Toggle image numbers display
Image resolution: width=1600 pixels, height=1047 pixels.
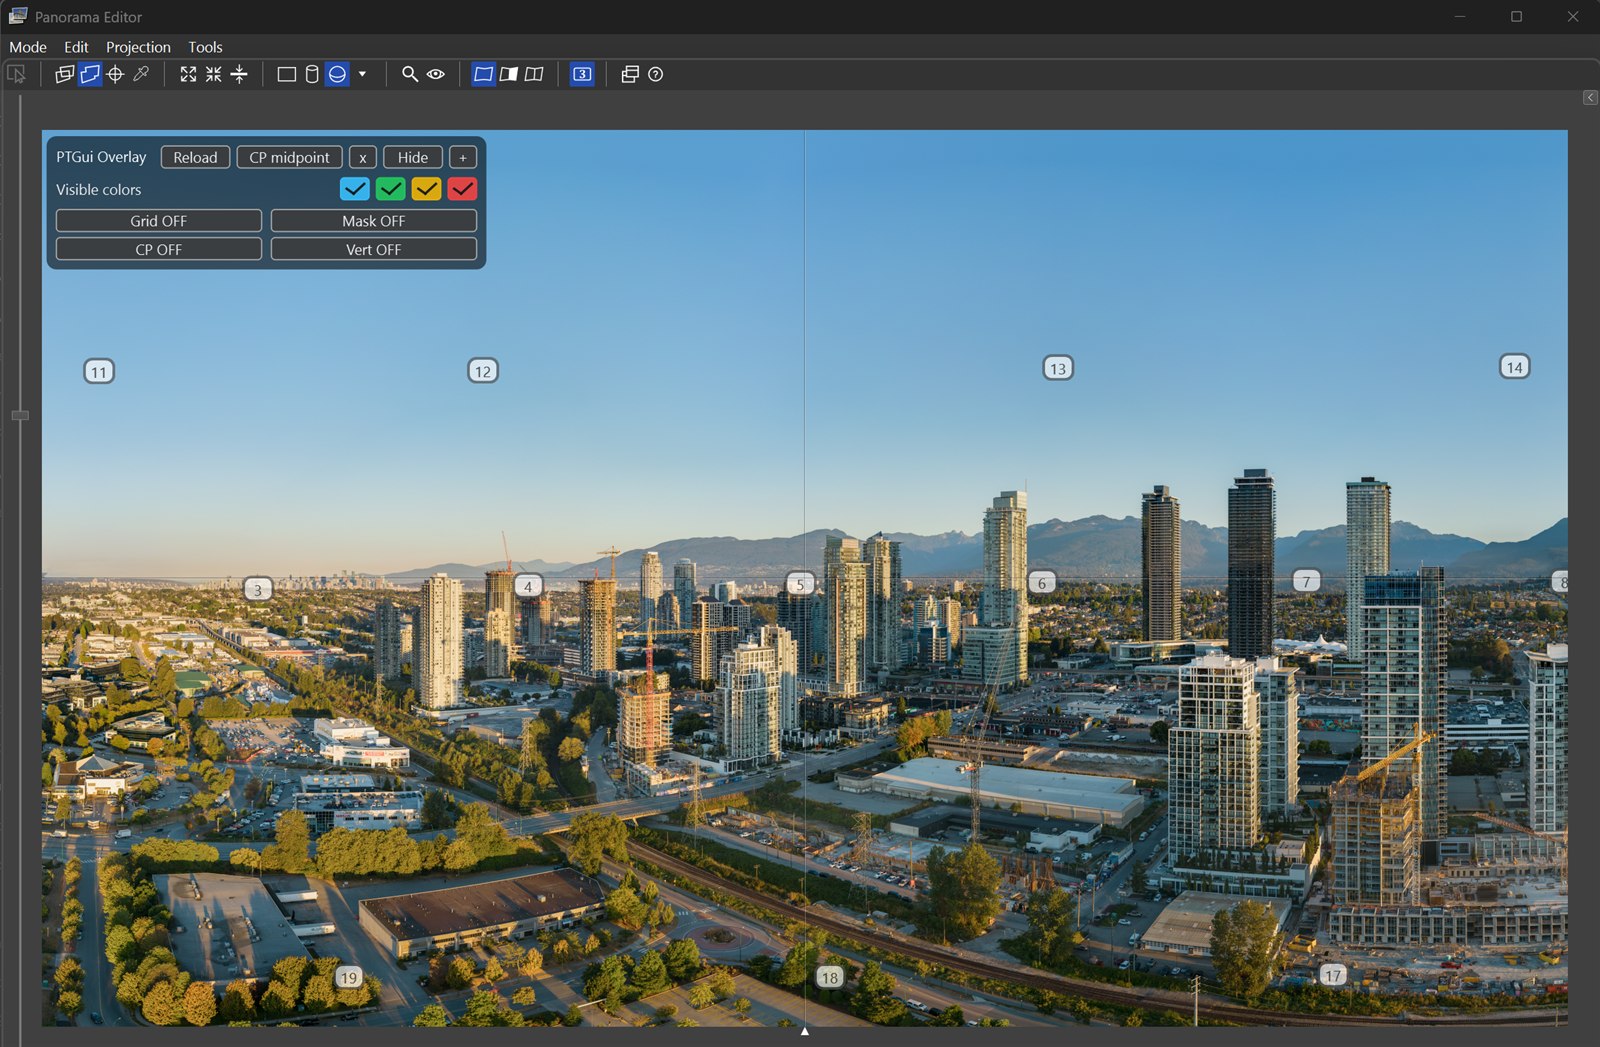581,73
